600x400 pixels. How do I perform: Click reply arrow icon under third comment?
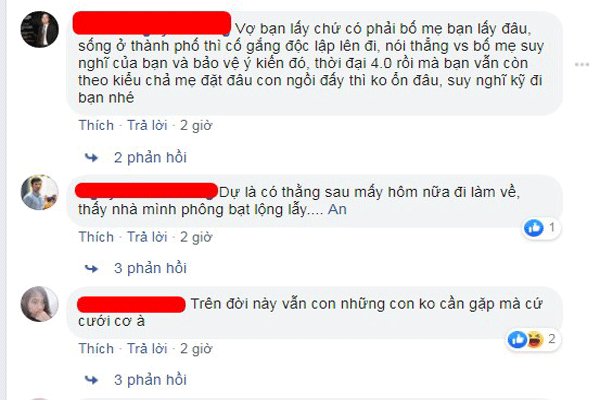91,380
